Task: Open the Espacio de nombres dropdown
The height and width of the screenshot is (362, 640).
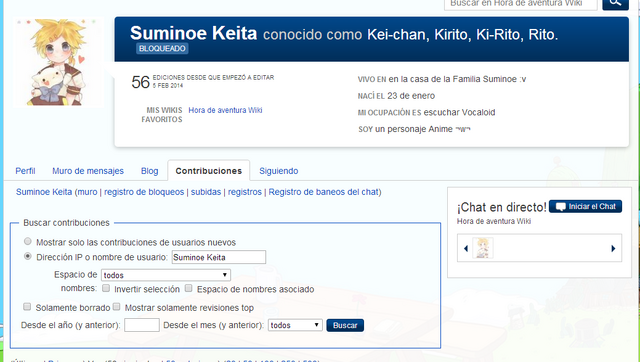Action: tap(166, 275)
